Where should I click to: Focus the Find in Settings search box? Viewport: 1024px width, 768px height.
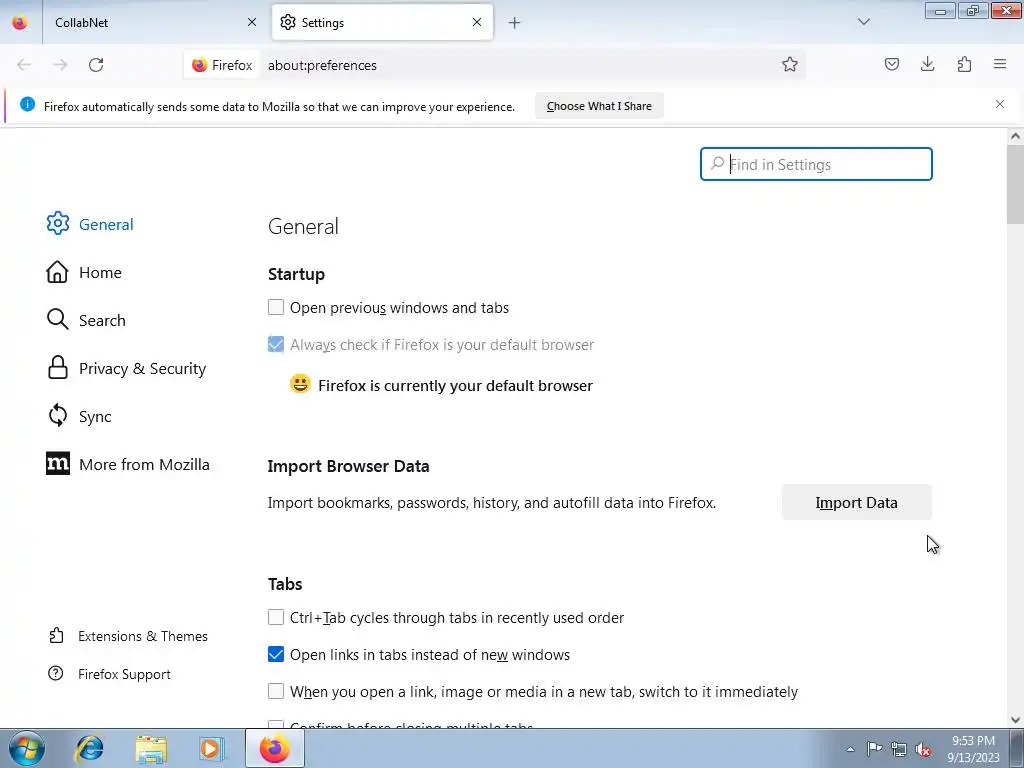[816, 164]
